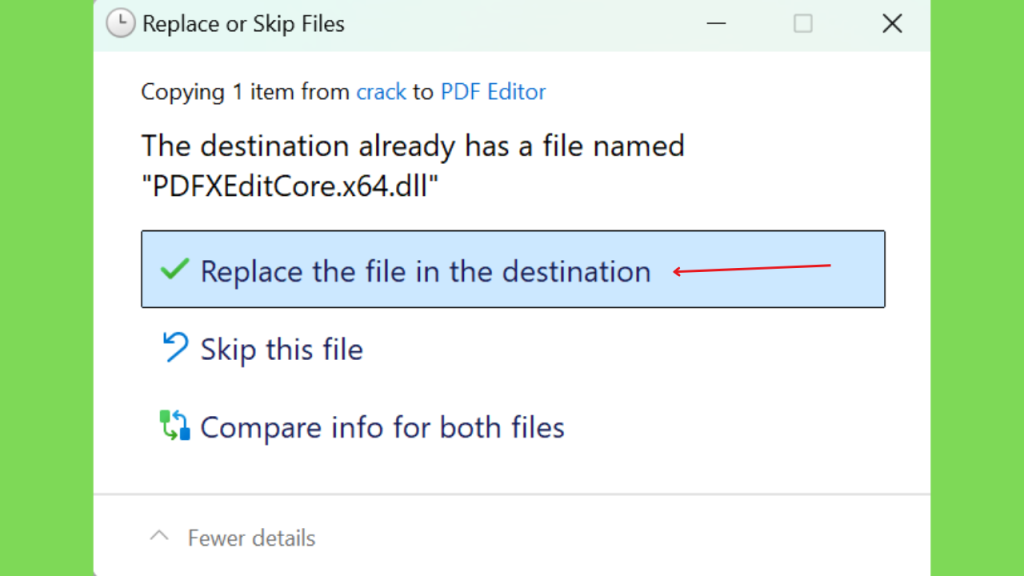Click the green checkmark icon beside Replace

pos(174,269)
